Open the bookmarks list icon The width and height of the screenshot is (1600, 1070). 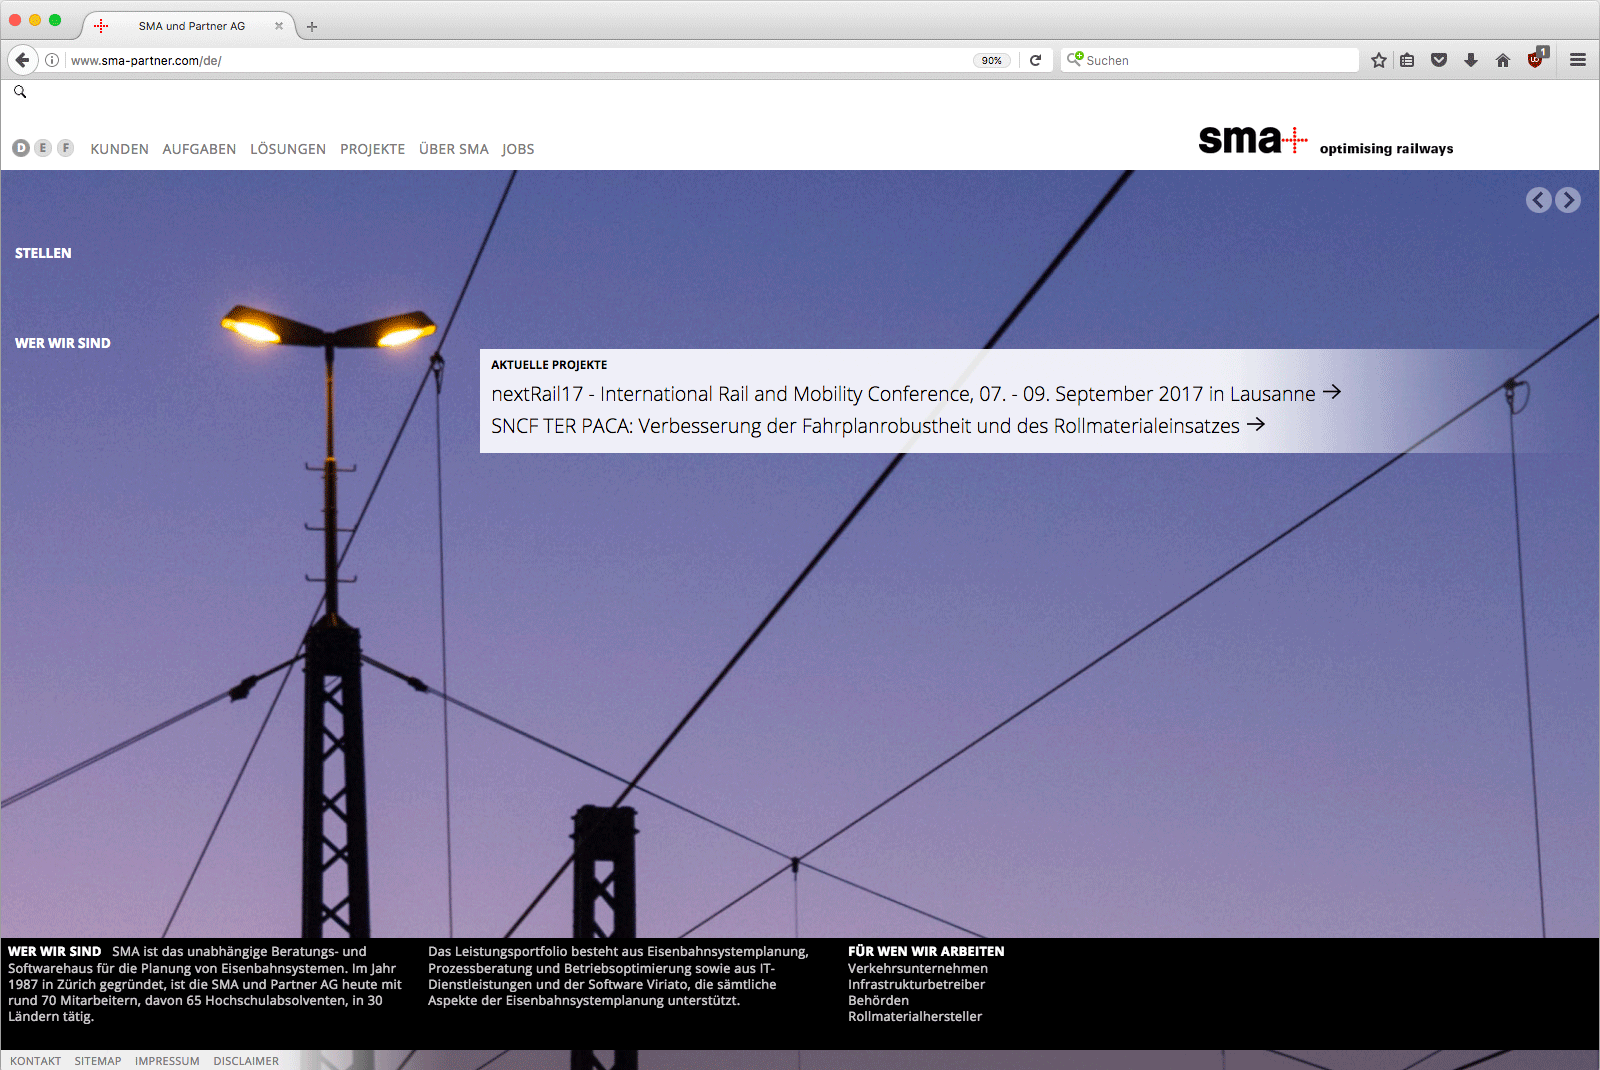pyautogui.click(x=1407, y=60)
